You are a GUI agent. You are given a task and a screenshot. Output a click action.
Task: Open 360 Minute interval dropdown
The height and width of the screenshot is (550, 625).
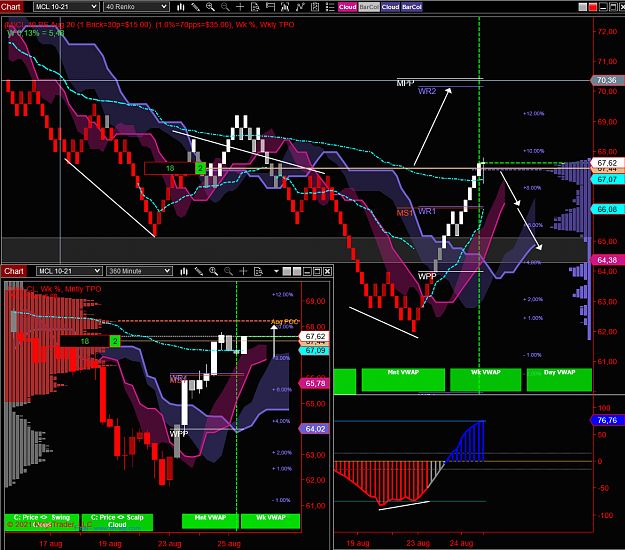139,271
